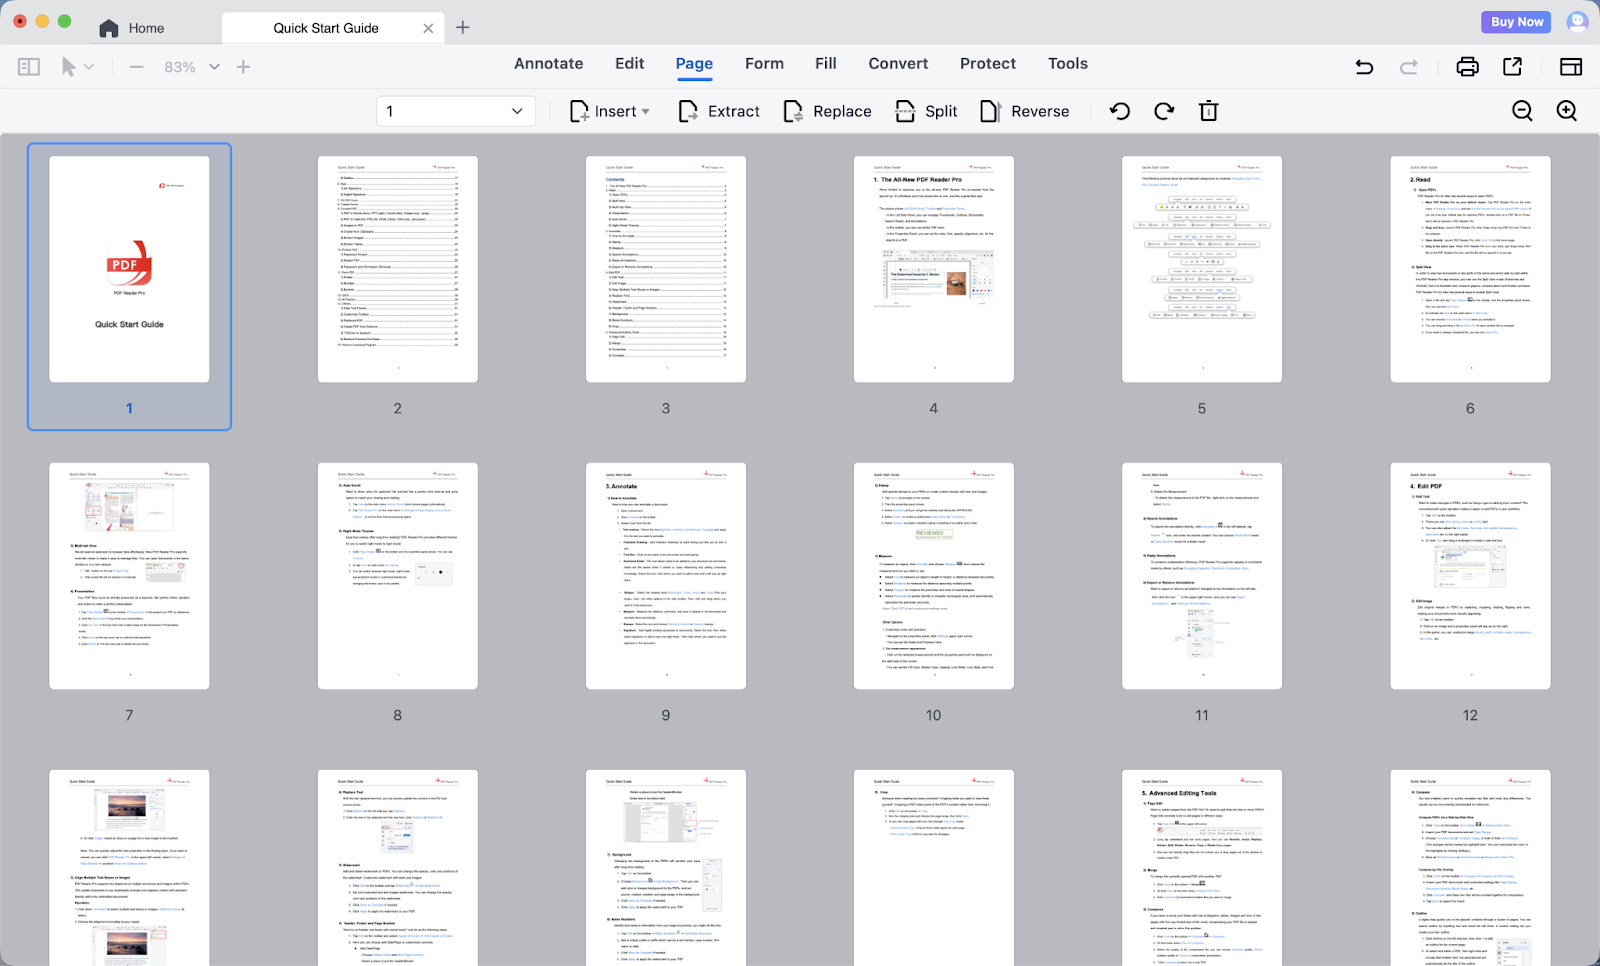Click the print icon
The width and height of the screenshot is (1600, 966).
(x=1467, y=67)
